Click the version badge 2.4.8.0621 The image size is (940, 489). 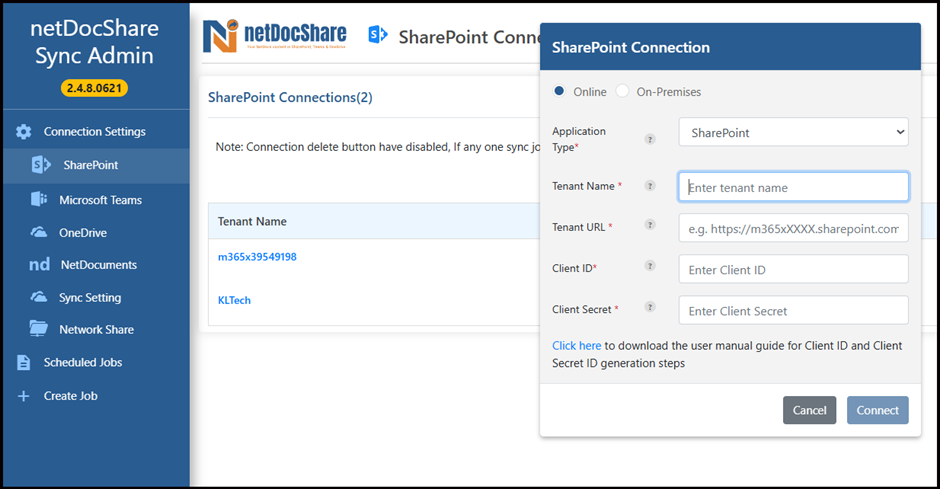[94, 88]
